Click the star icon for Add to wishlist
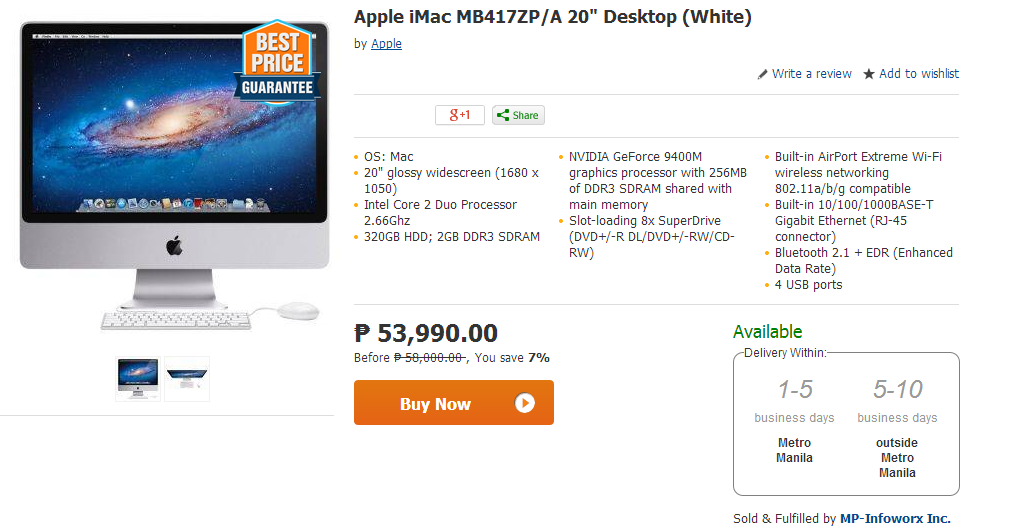 [869, 74]
